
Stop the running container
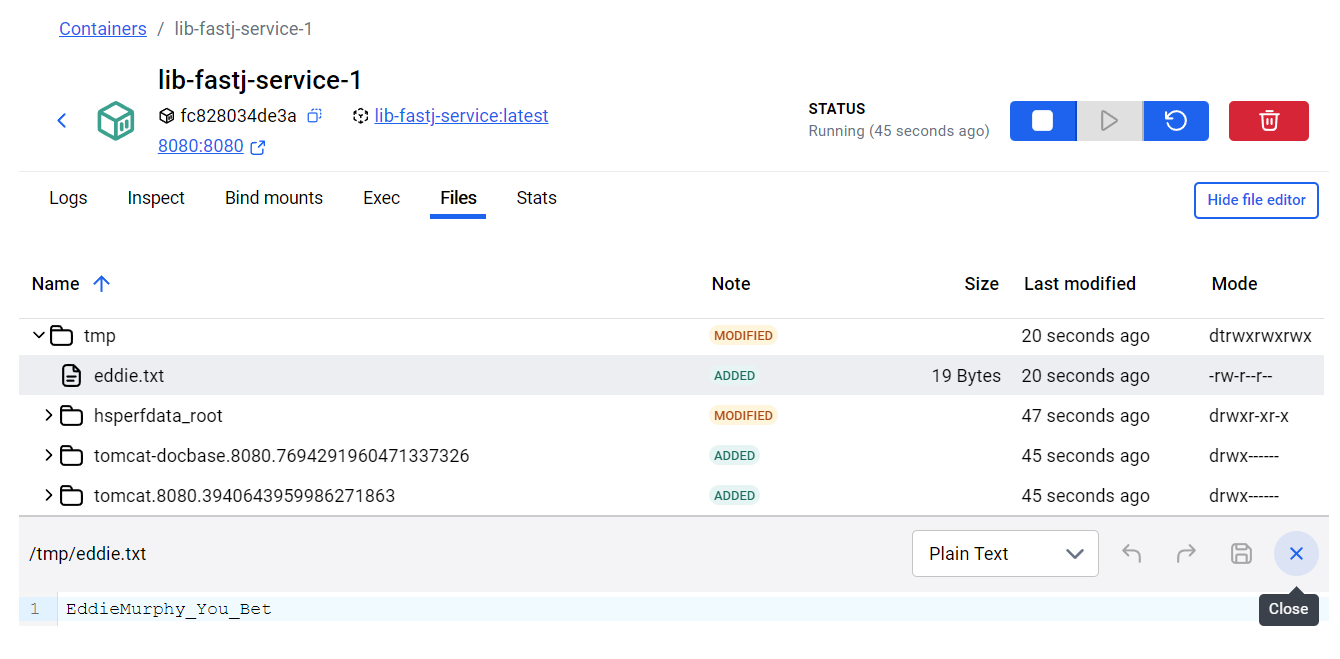1042,121
